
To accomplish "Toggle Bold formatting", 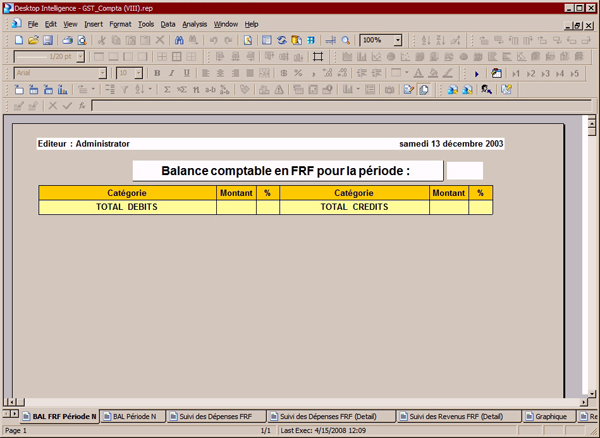I will (x=156, y=73).
